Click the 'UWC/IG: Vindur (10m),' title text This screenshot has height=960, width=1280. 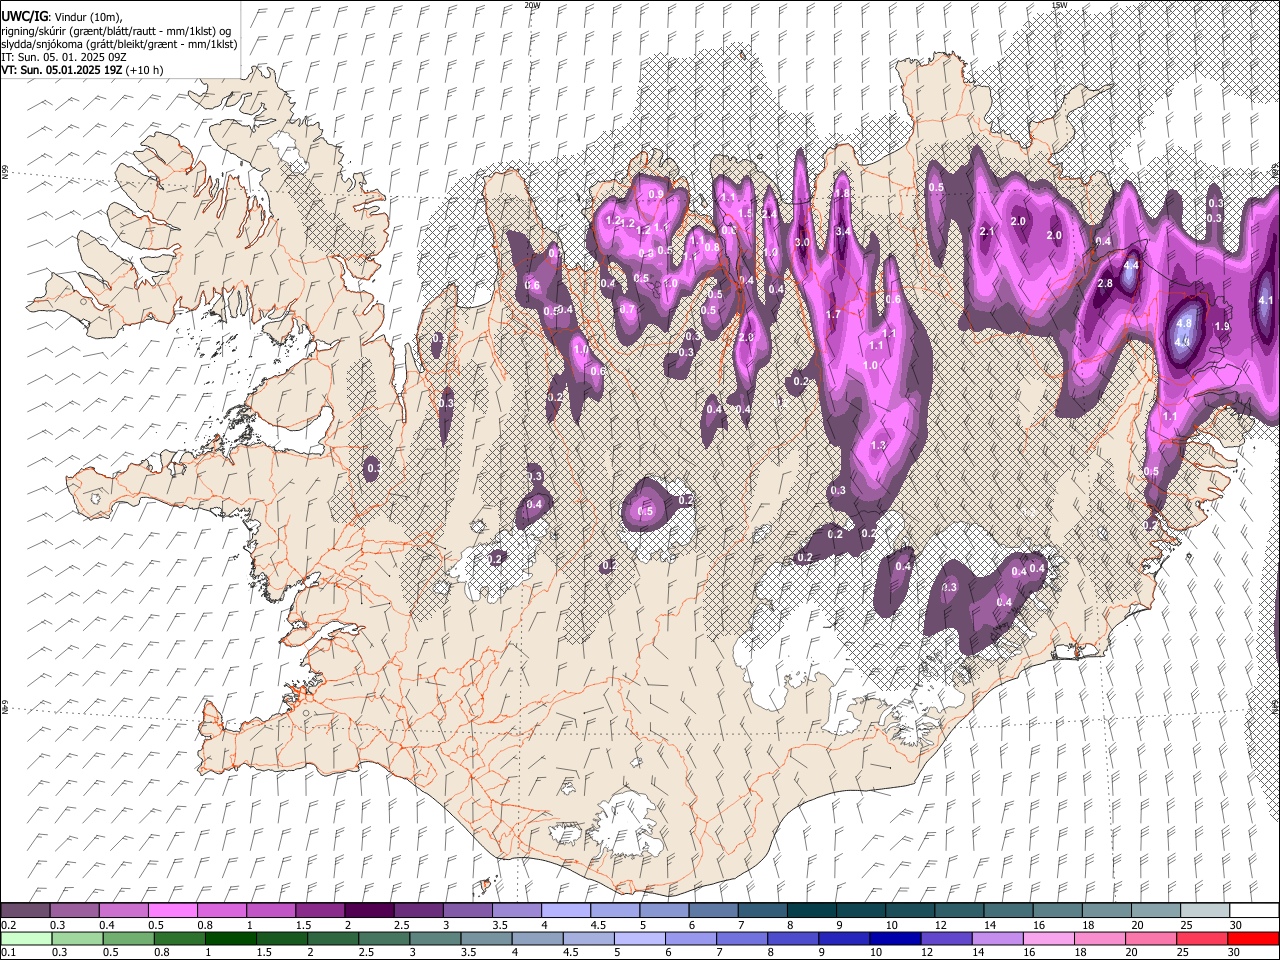62,16
